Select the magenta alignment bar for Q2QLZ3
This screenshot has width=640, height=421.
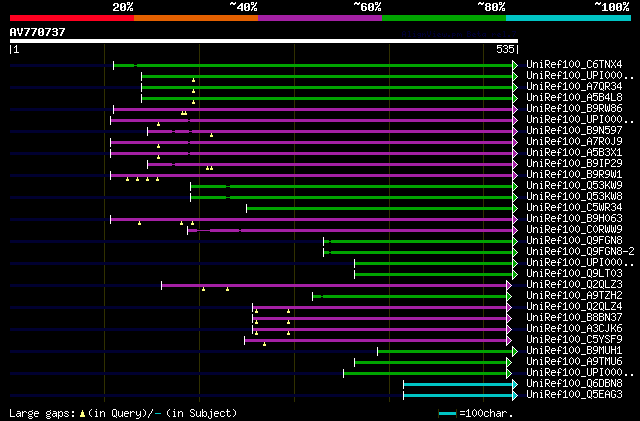point(334,285)
